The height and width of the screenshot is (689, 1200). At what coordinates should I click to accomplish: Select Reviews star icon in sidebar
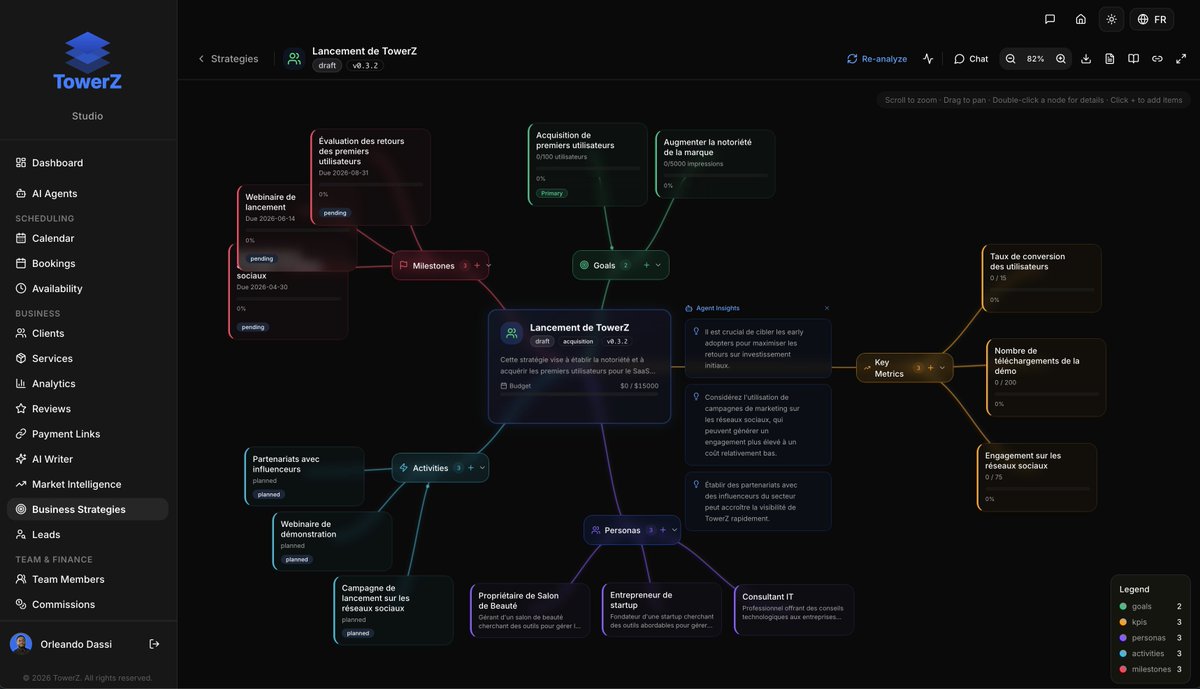pyautogui.click(x=21, y=409)
